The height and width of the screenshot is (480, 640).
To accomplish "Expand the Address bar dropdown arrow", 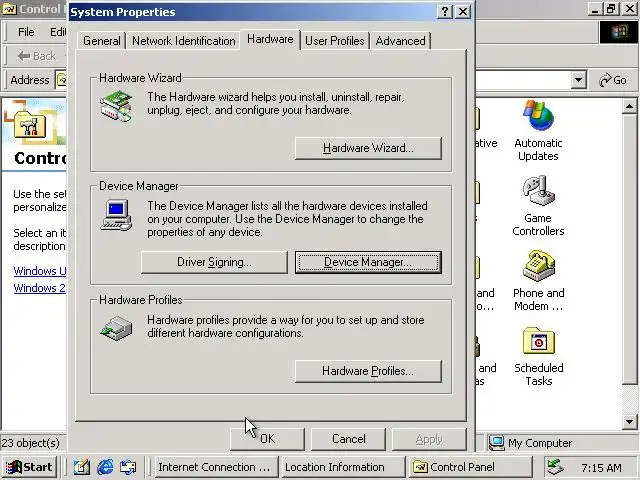I will [x=578, y=80].
